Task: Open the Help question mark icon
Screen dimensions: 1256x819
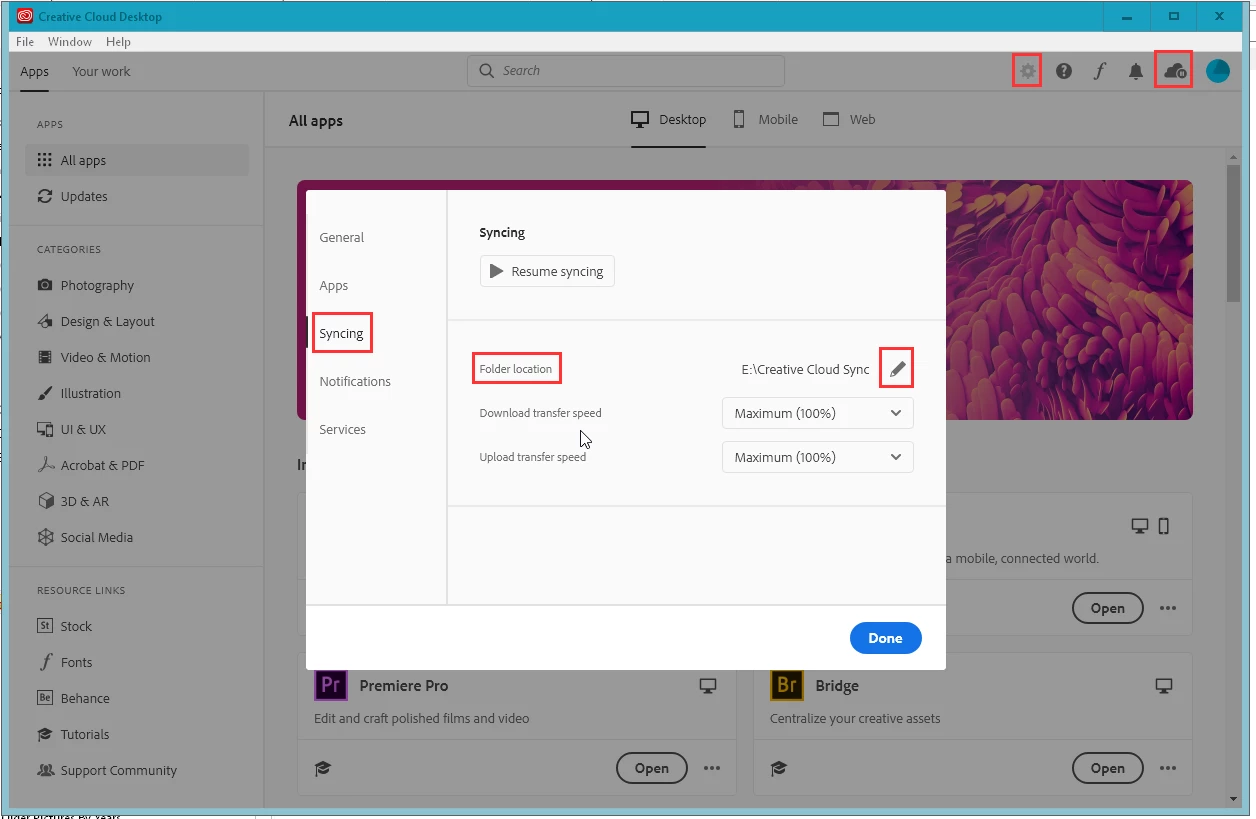Action: 1064,71
